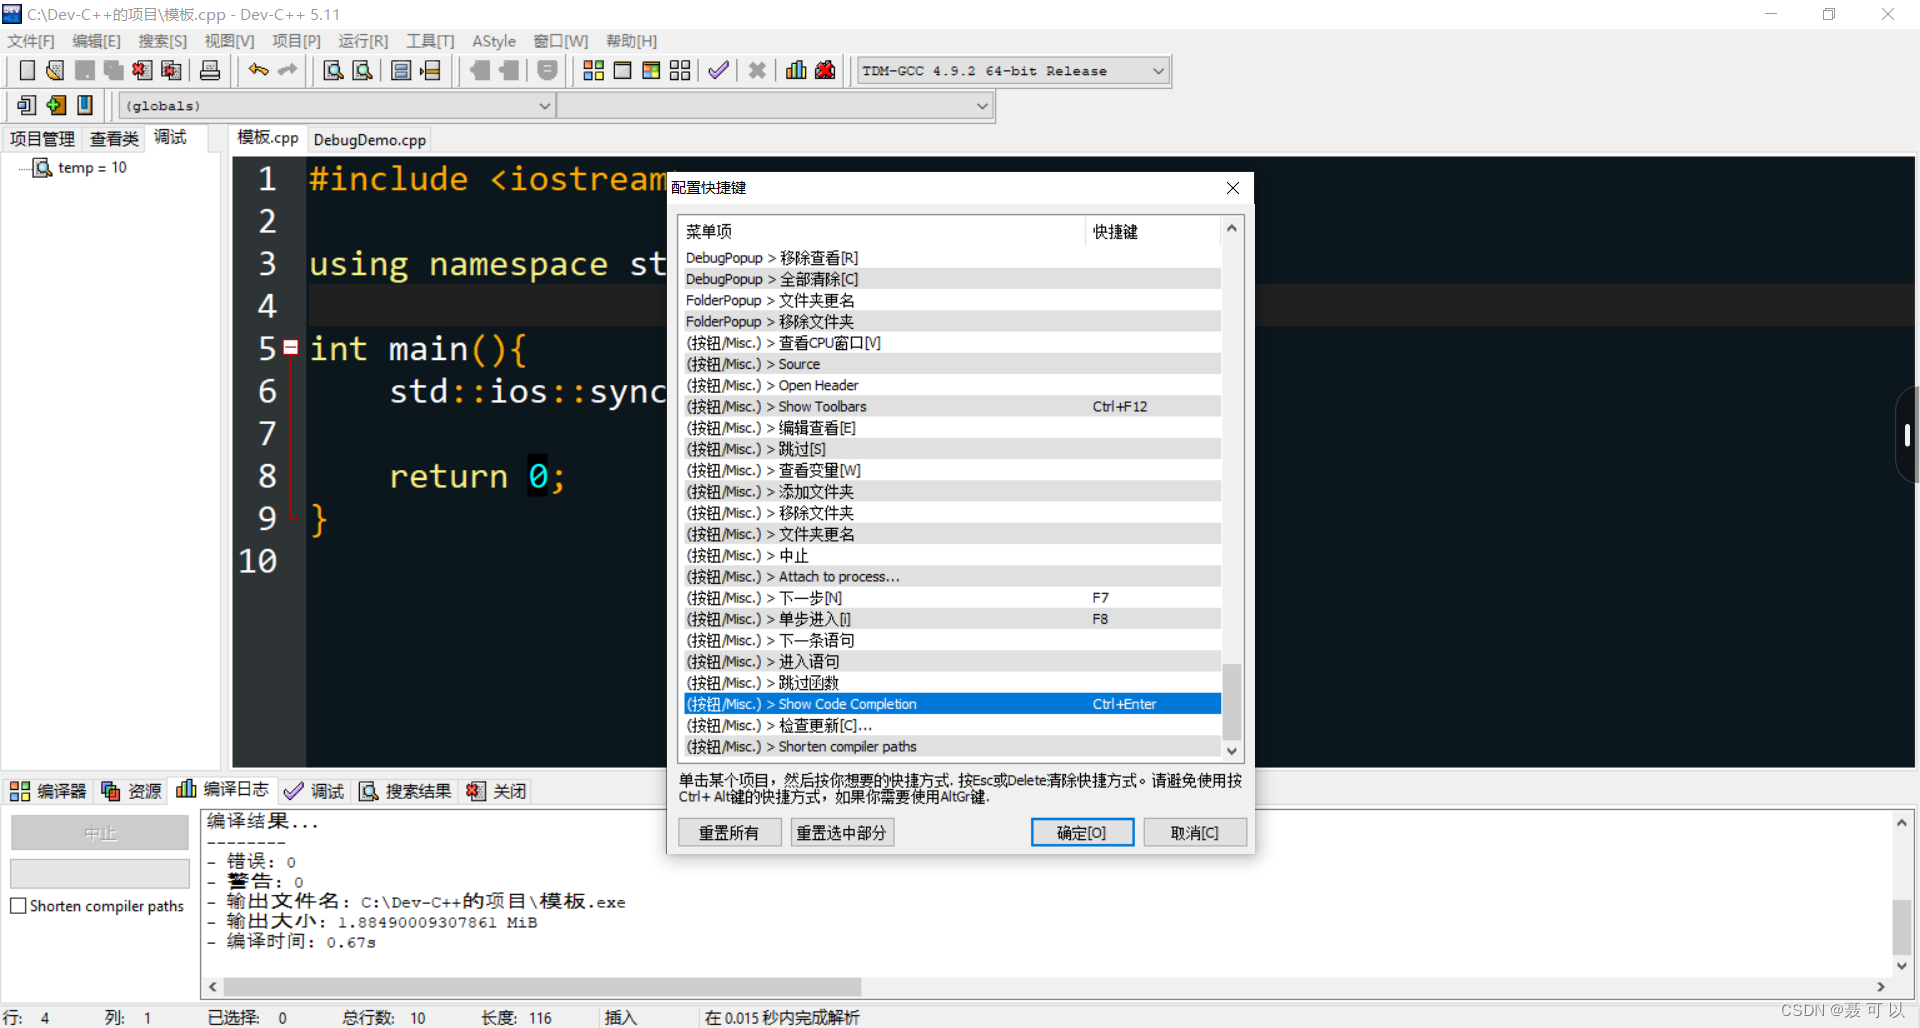Click the New file icon
Screen dimensions: 1920x1028
coord(27,70)
